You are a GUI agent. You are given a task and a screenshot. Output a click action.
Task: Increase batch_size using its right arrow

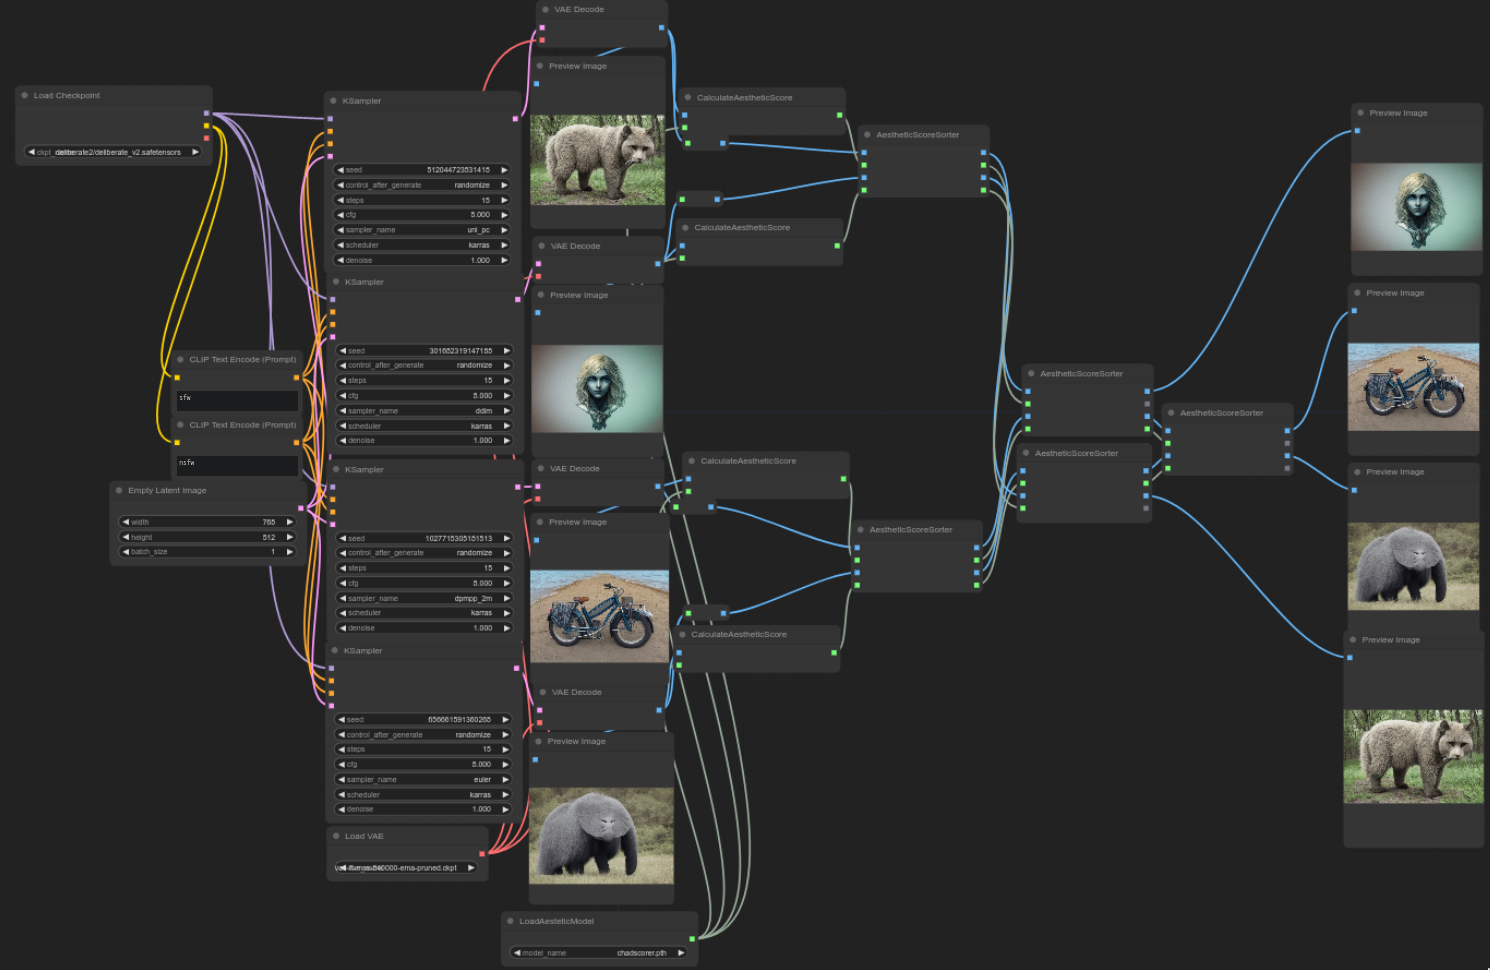tap(290, 552)
